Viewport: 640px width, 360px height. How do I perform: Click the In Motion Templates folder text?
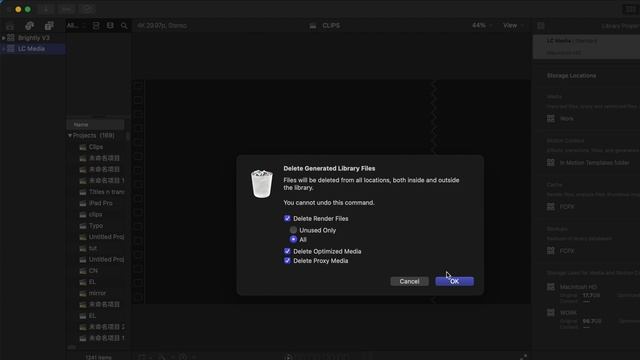click(x=594, y=162)
